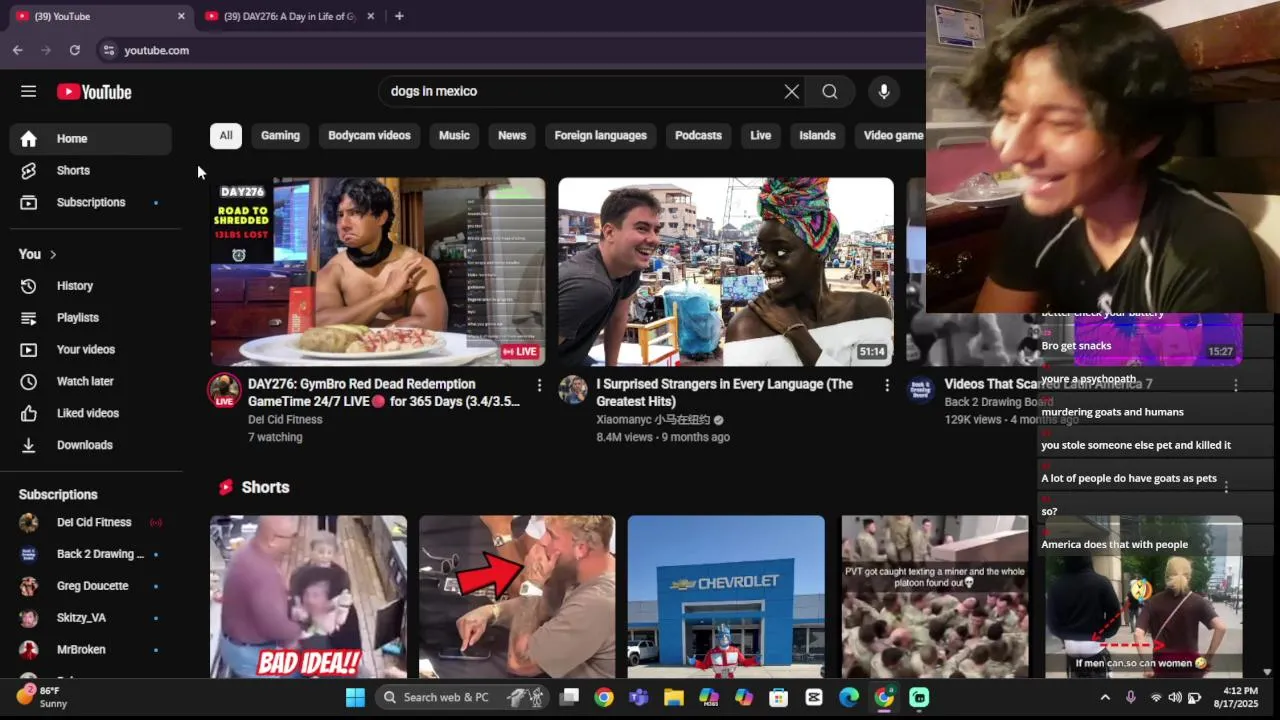Viewport: 1280px width, 720px height.
Task: Click Xiaomanyc channel name under video
Action: (653, 420)
